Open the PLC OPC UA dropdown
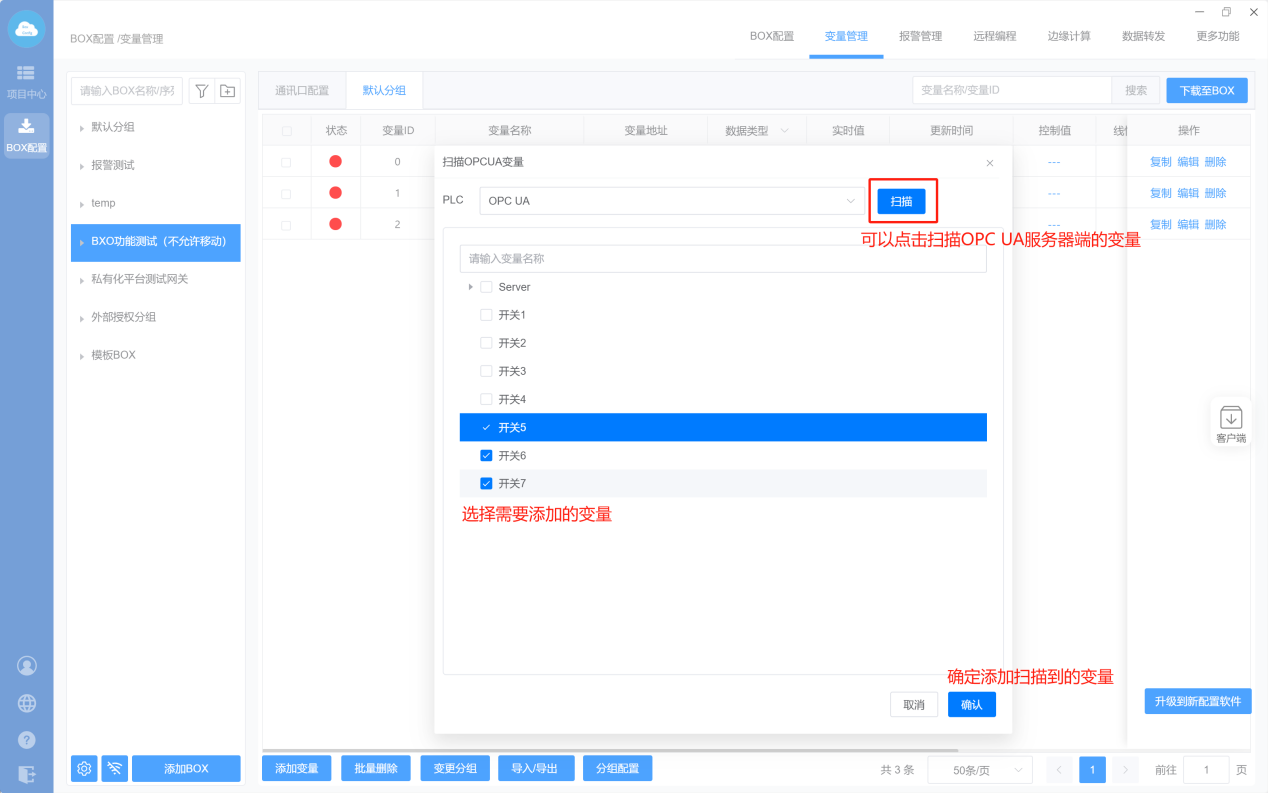1268x793 pixels. coord(670,201)
